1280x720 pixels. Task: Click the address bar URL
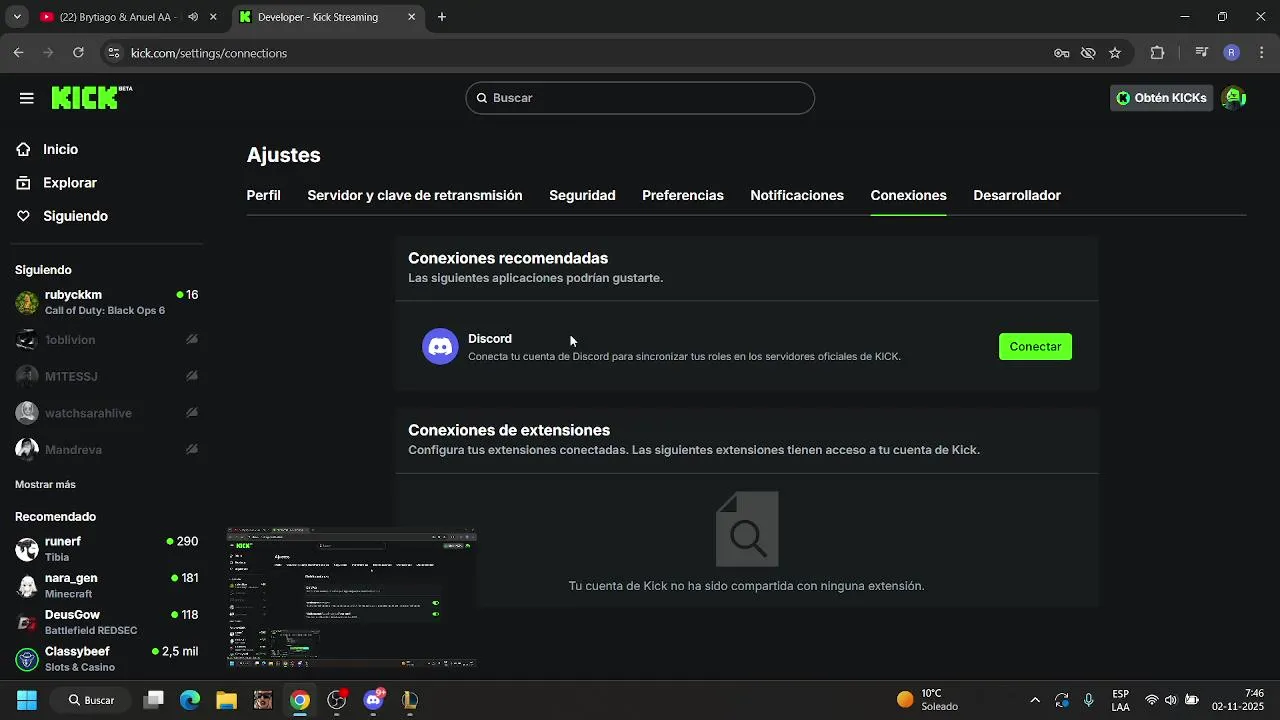(209, 53)
